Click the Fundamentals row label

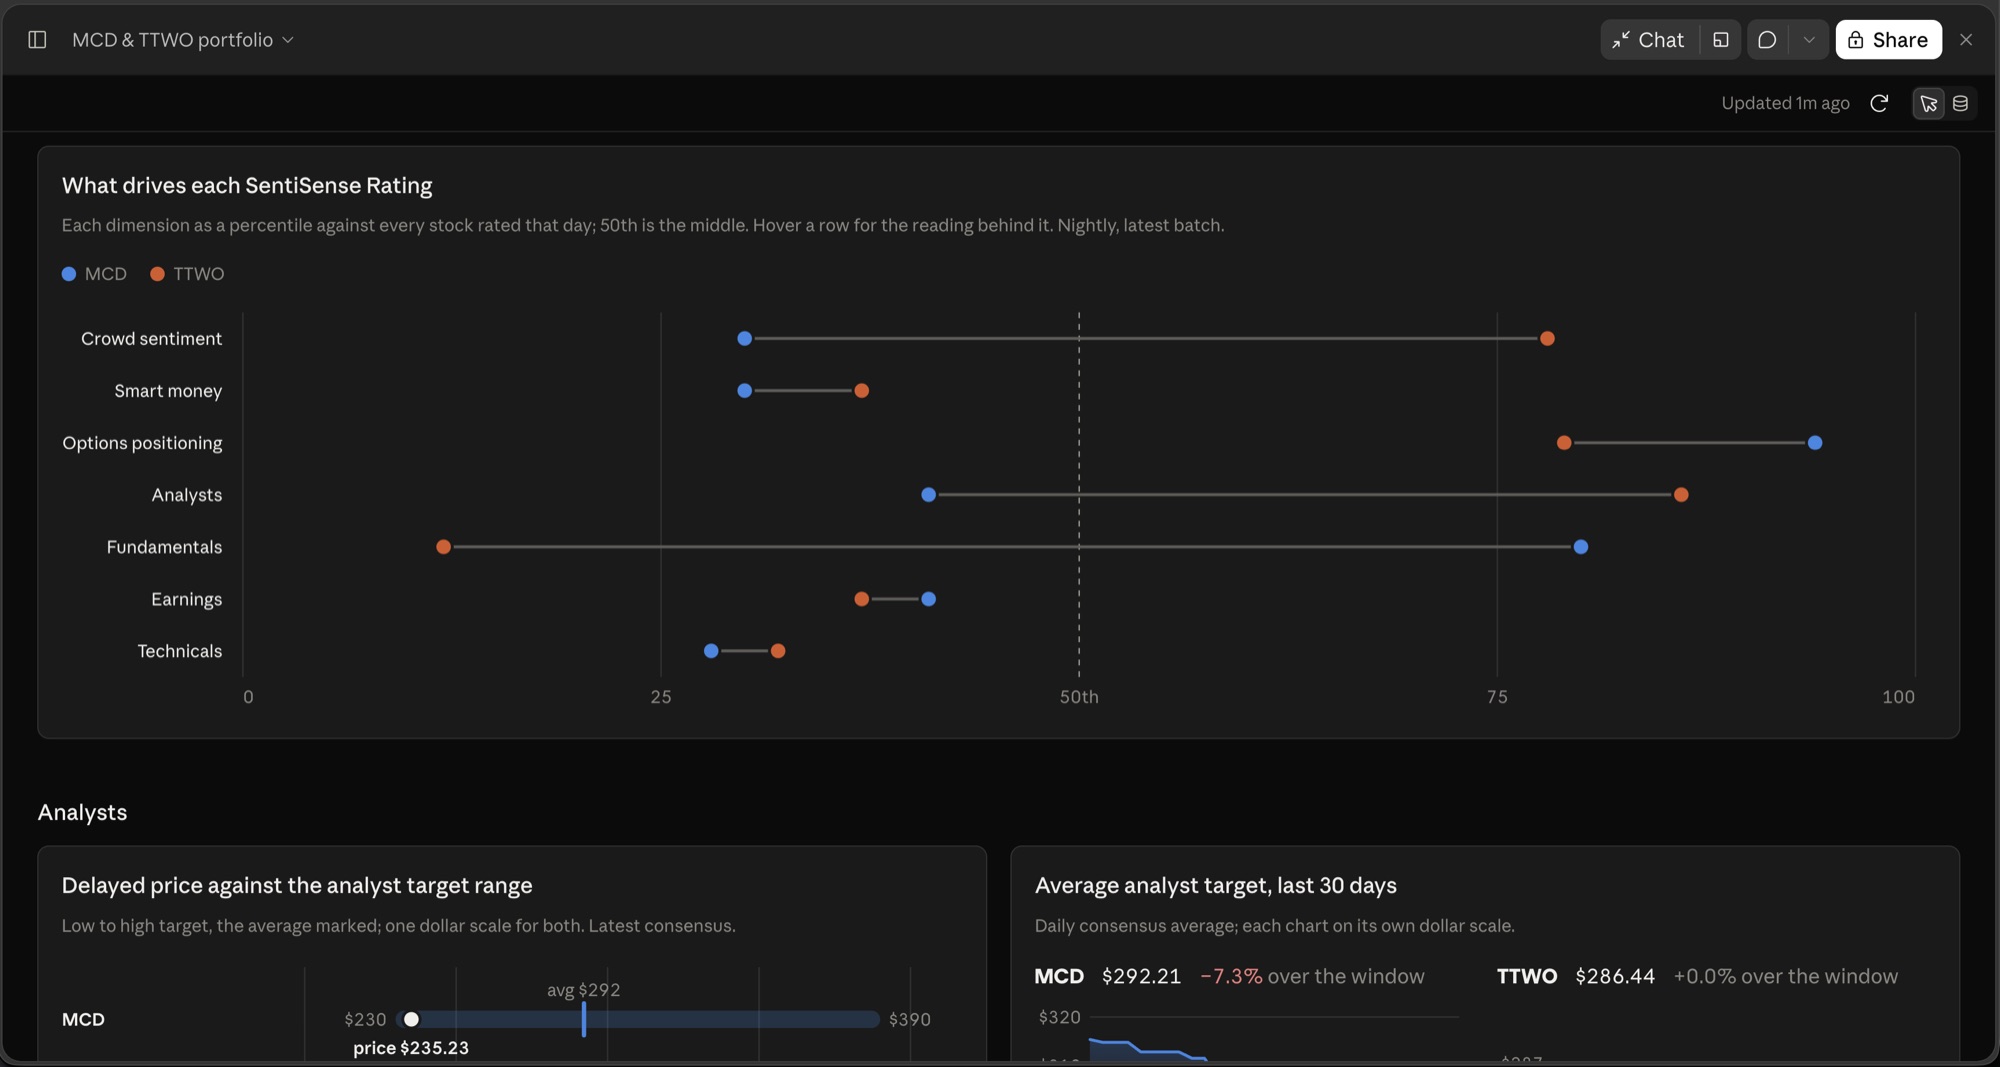(164, 547)
